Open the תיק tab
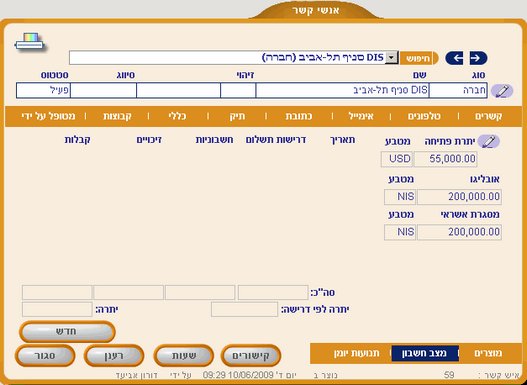 [x=237, y=116]
